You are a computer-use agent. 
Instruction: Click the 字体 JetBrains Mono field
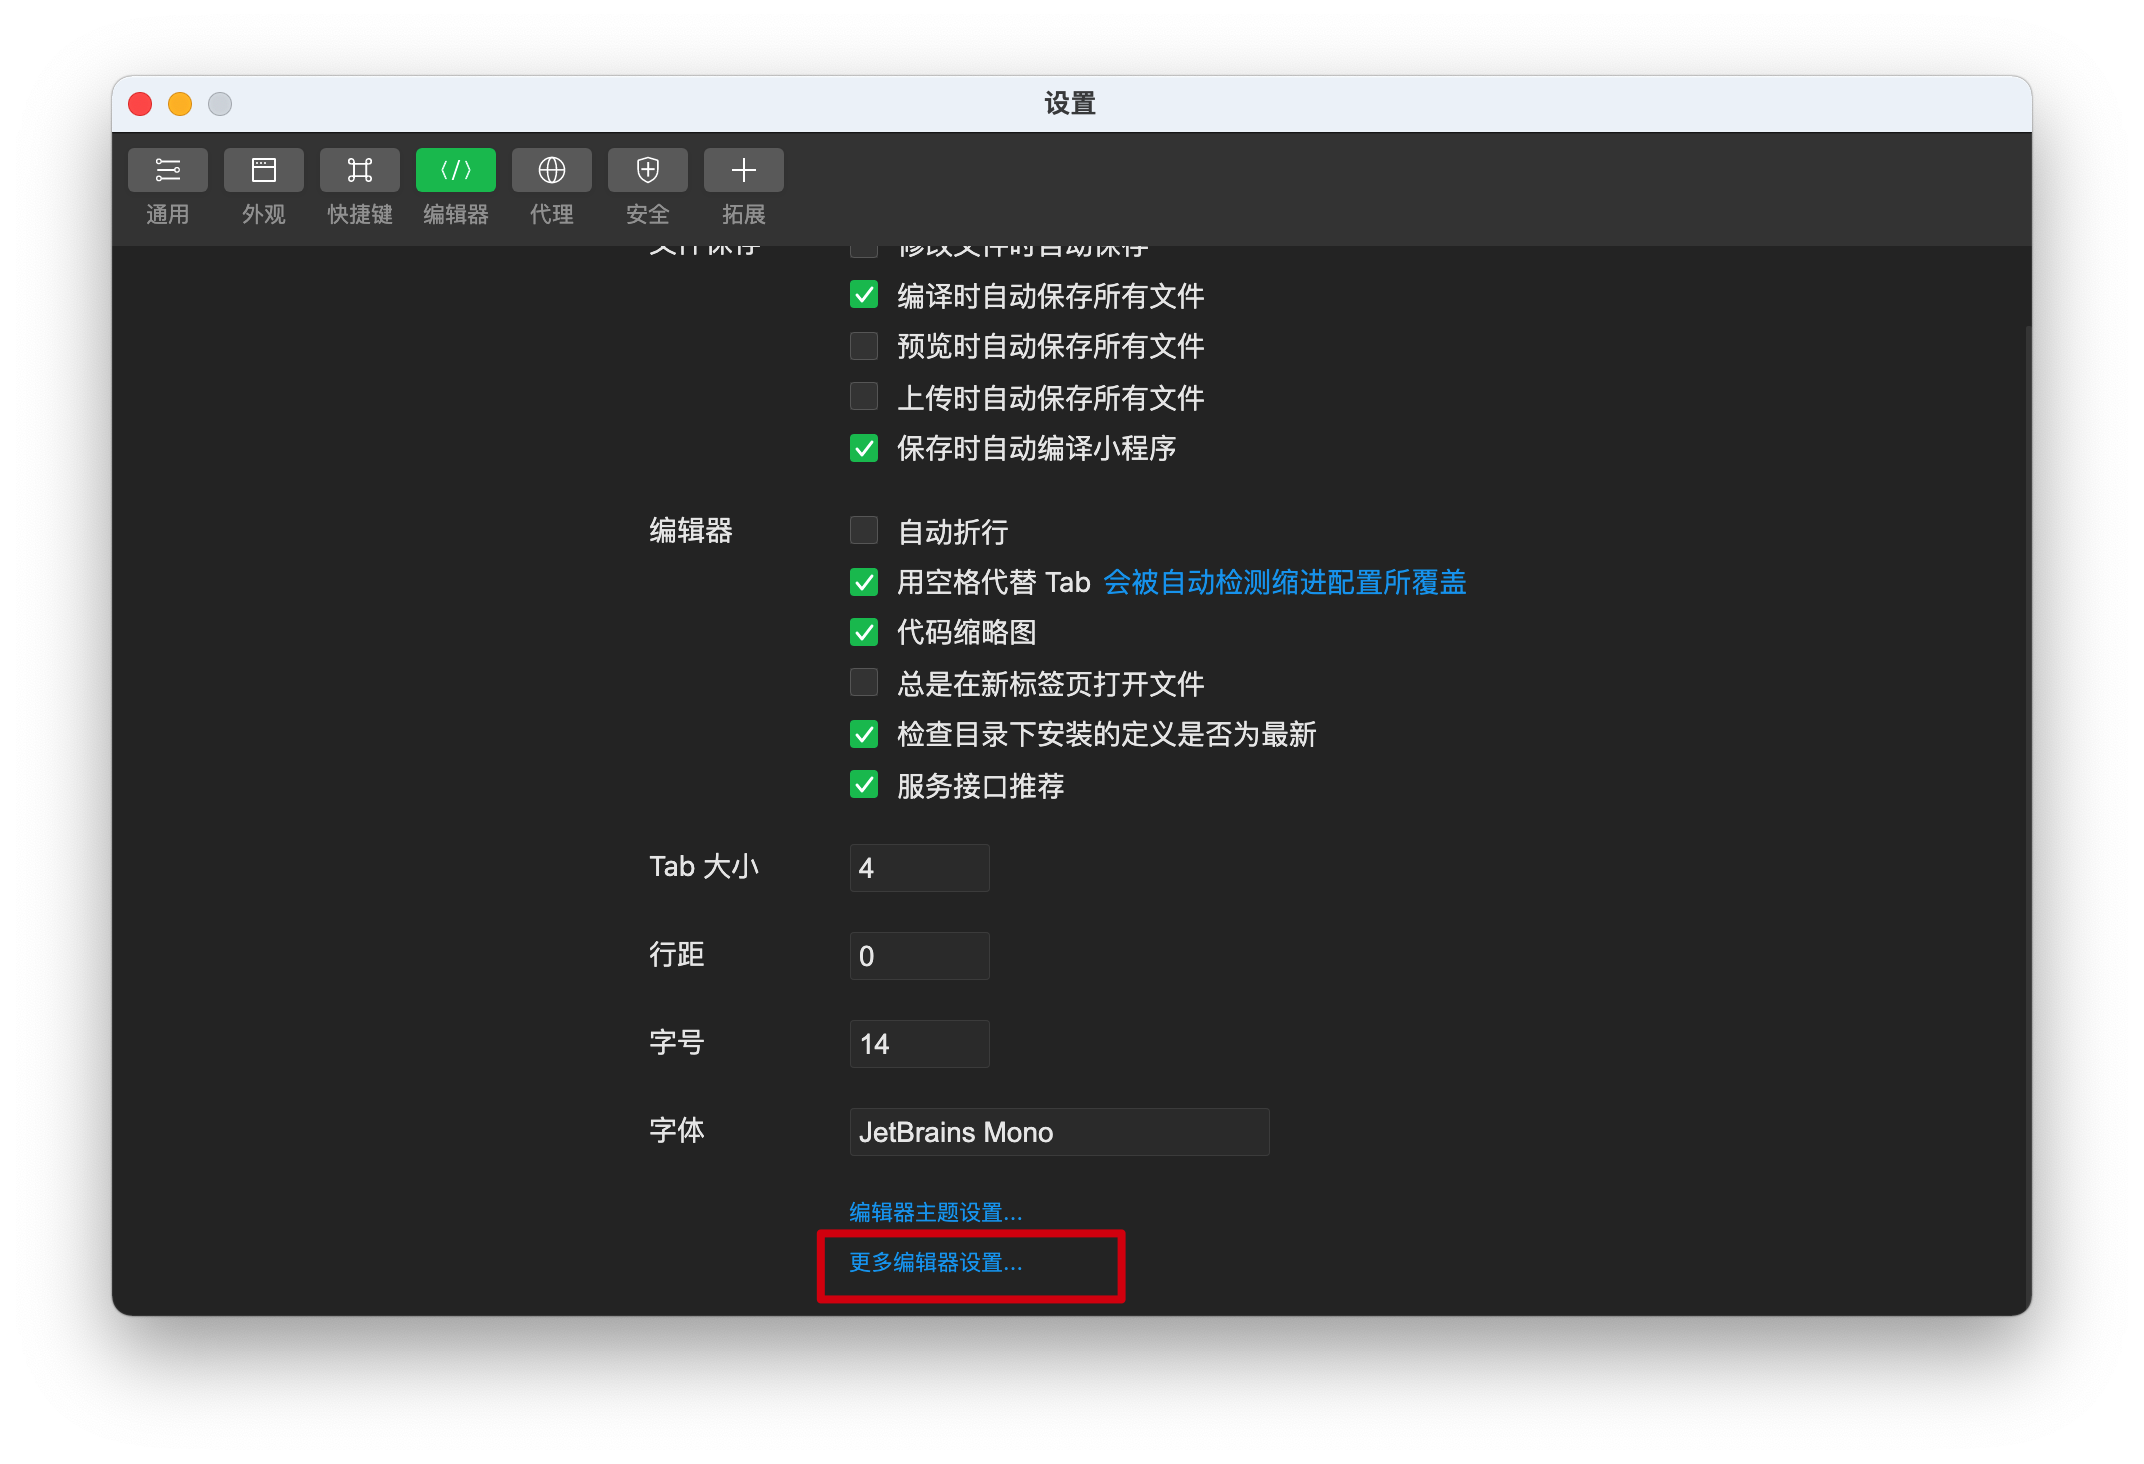[x=1058, y=1132]
